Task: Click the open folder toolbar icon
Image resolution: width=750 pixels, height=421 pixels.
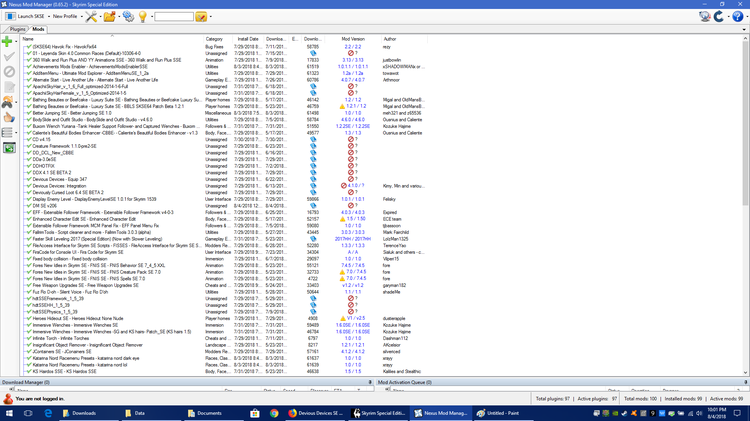Action: pos(110,17)
